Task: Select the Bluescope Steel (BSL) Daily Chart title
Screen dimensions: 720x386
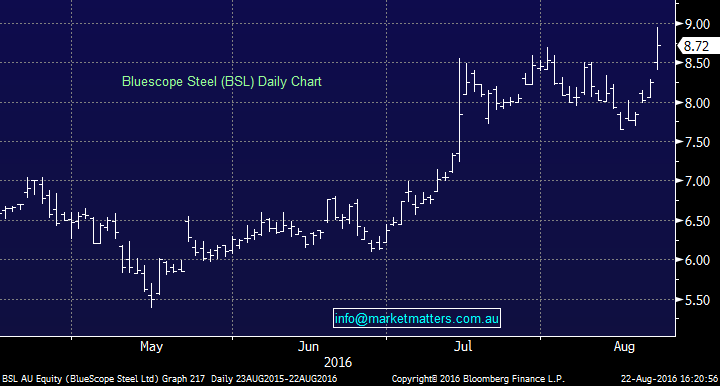Action: coord(222,82)
